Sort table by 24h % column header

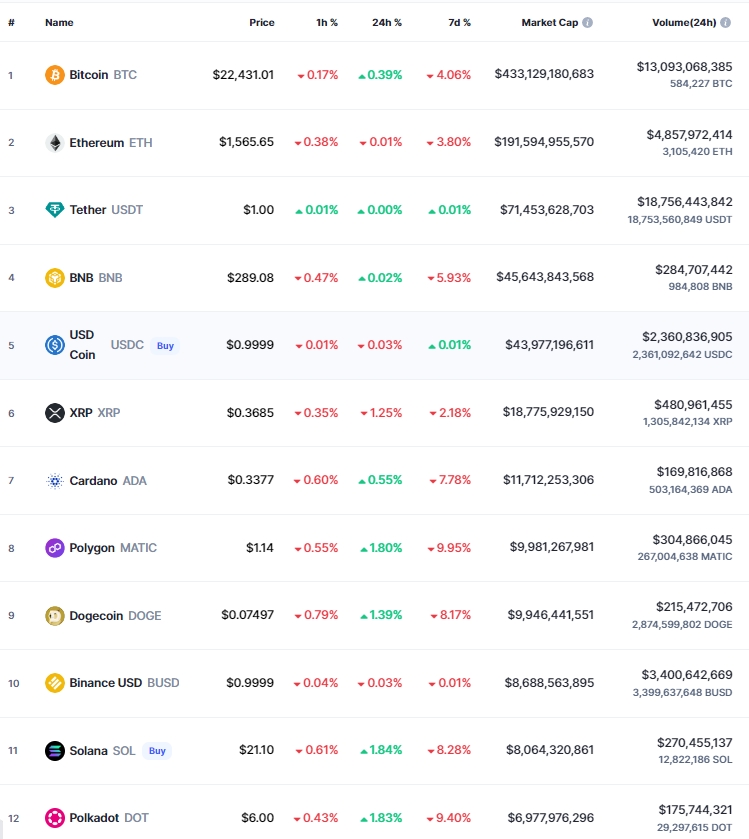387,22
